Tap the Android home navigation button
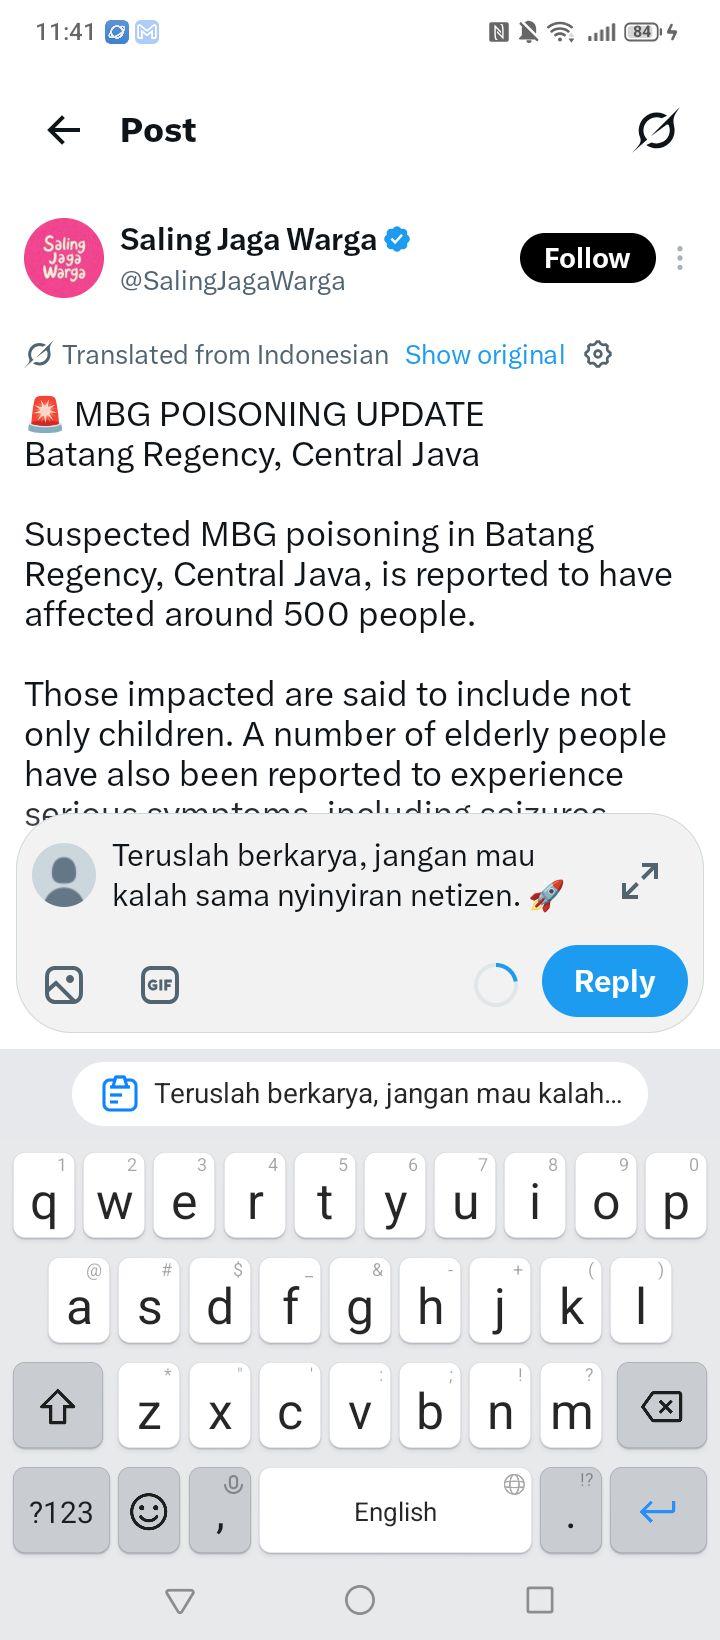The height and width of the screenshot is (1640, 720). point(360,1600)
